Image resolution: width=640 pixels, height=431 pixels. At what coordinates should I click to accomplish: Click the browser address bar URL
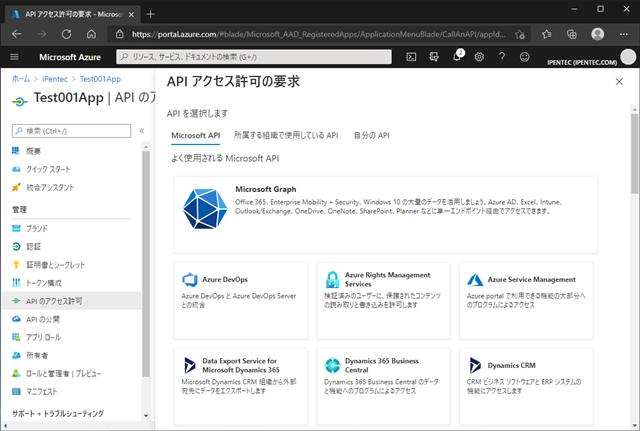(x=318, y=34)
